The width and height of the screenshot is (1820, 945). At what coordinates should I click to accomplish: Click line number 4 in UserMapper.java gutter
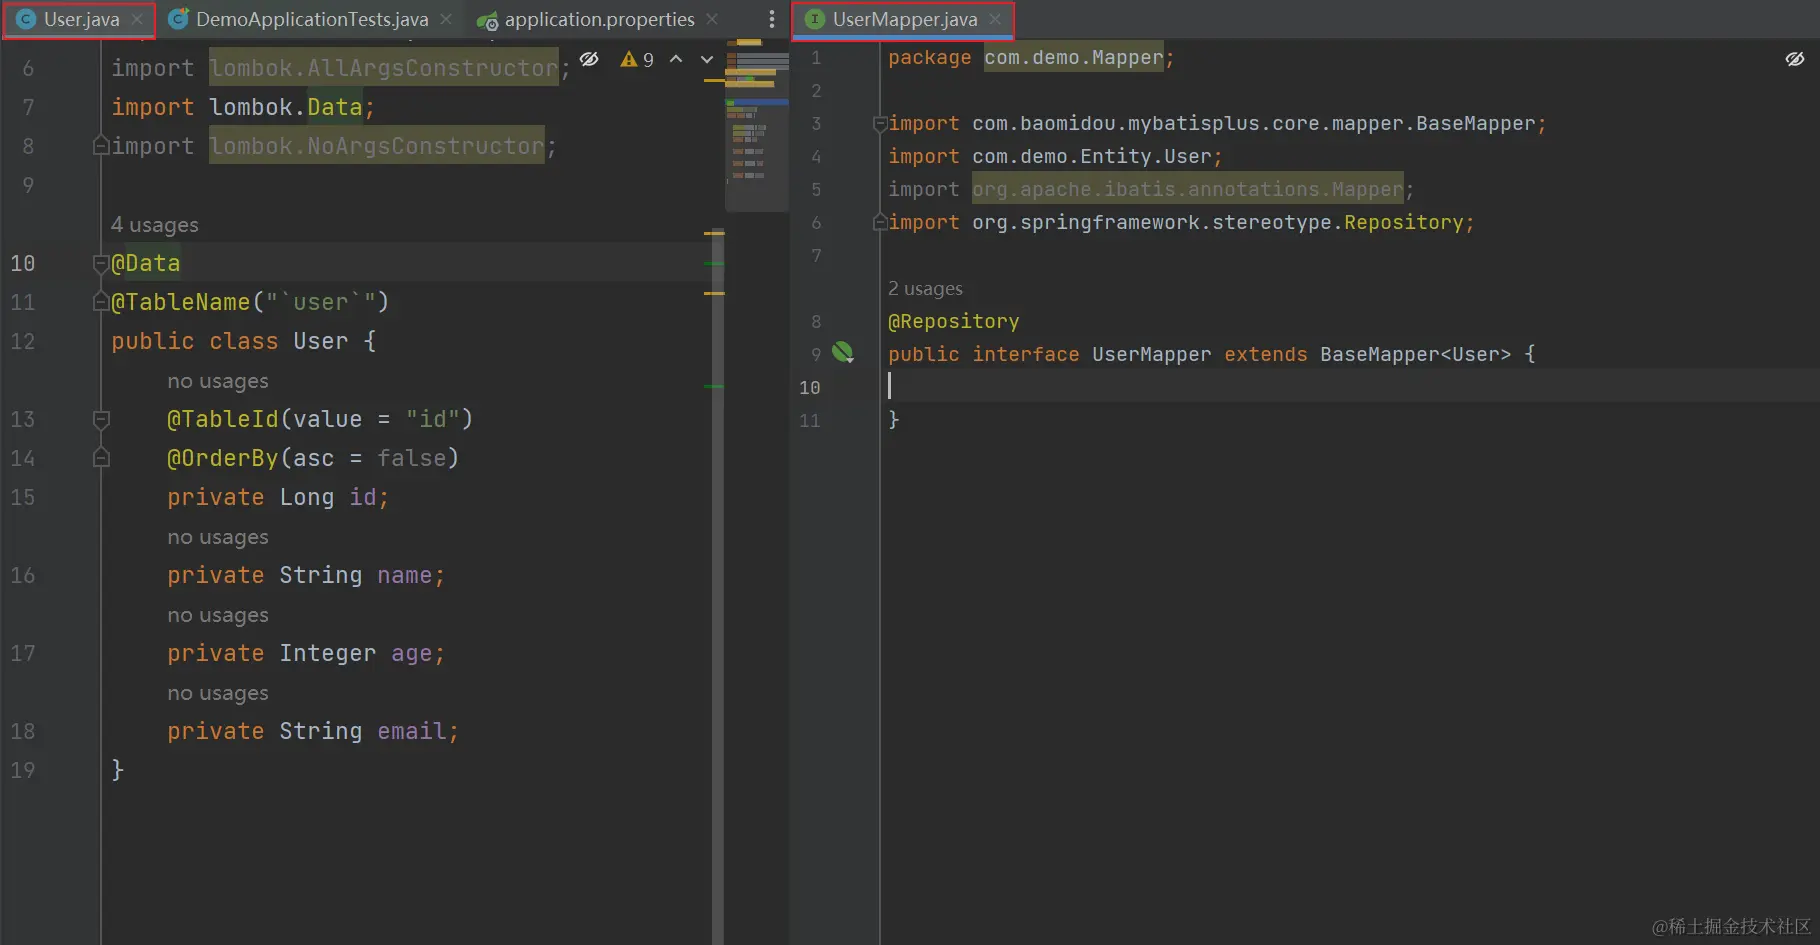click(816, 157)
